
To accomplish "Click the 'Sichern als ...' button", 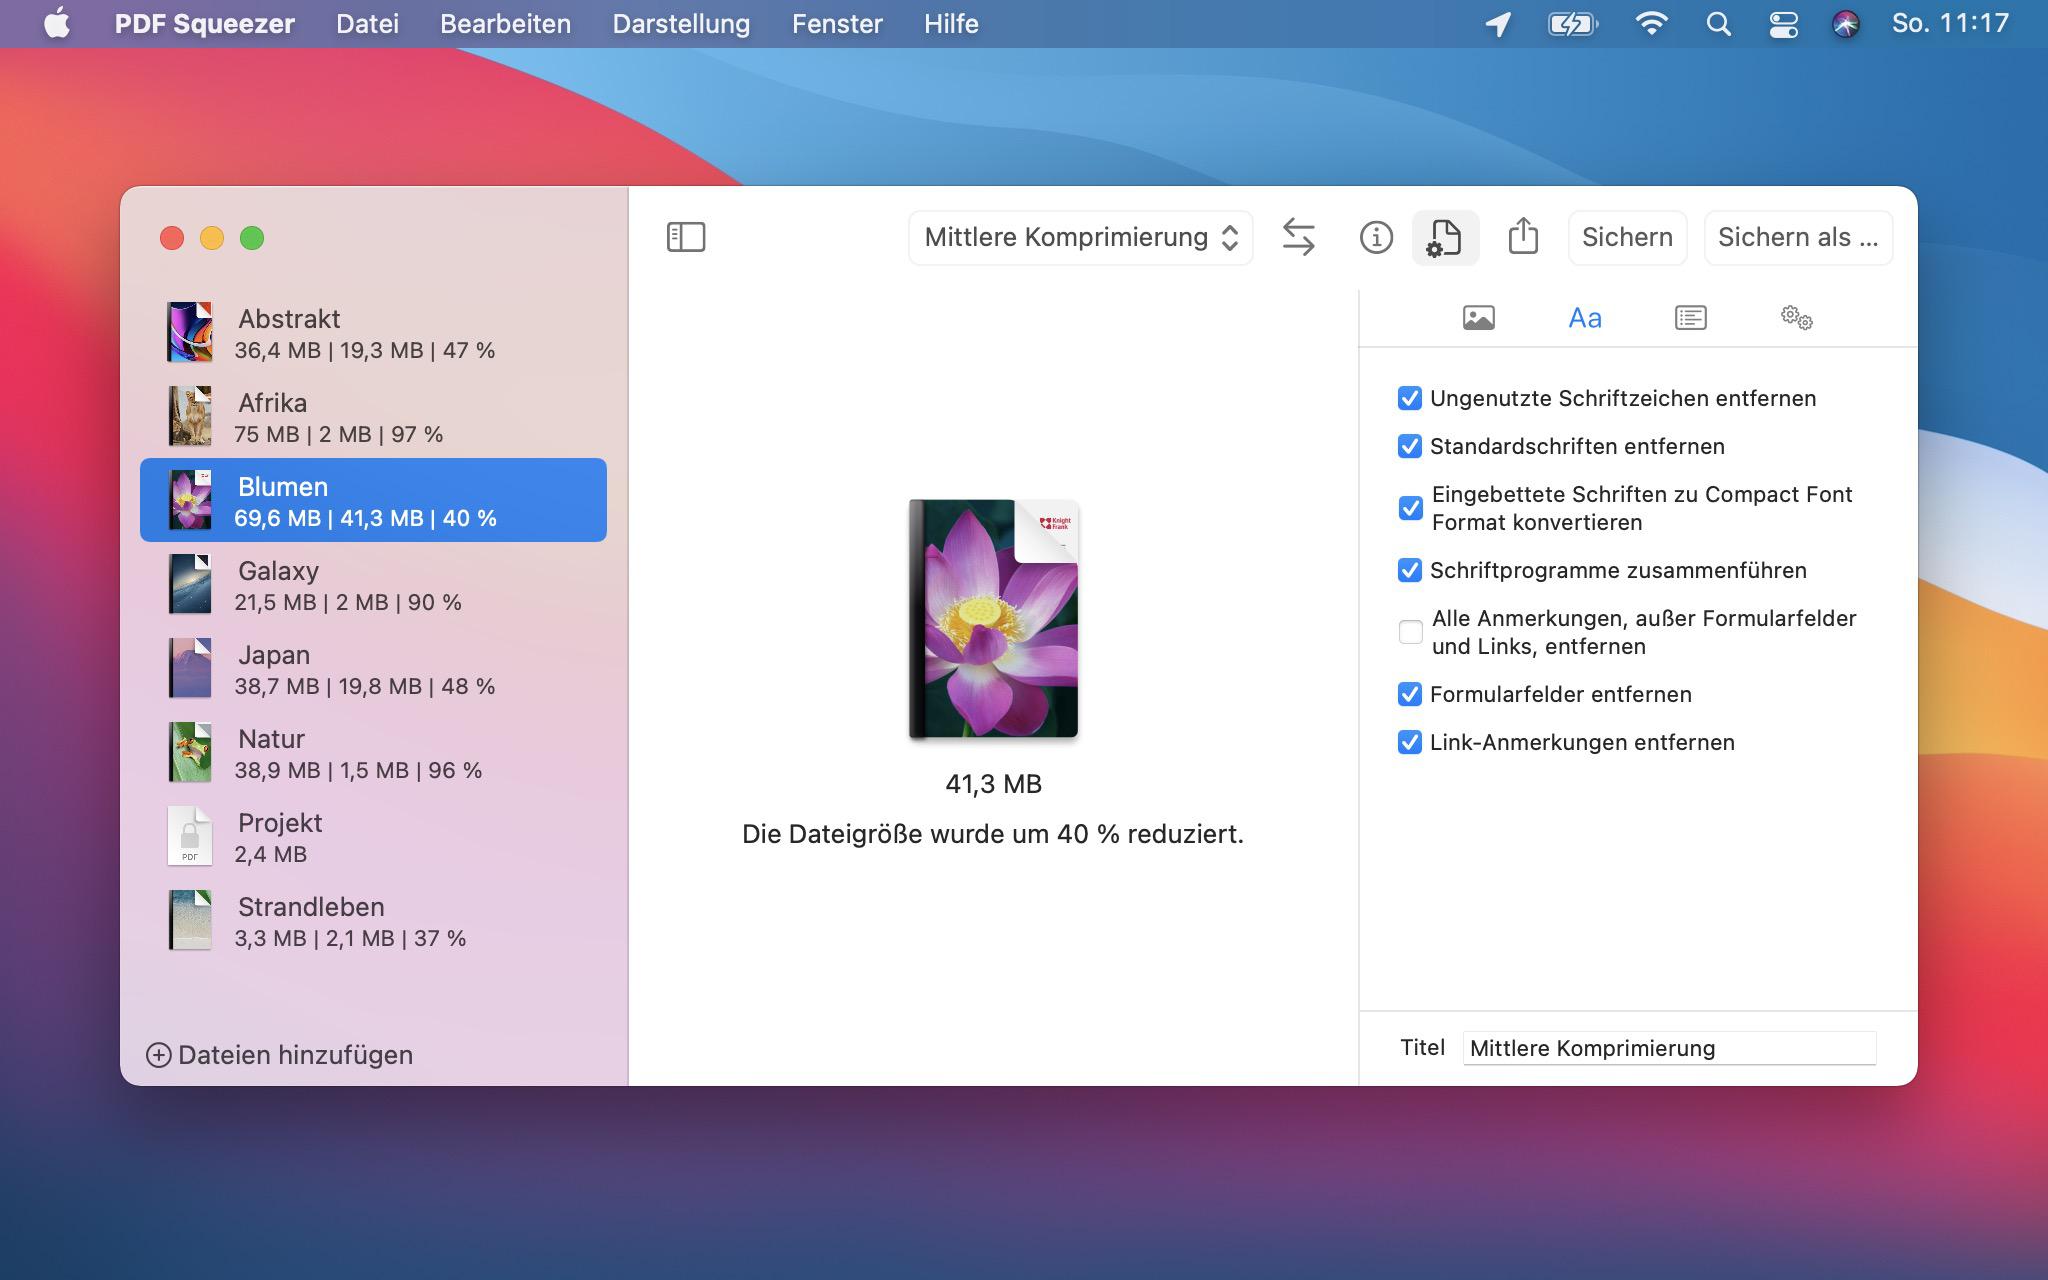I will pos(1797,237).
